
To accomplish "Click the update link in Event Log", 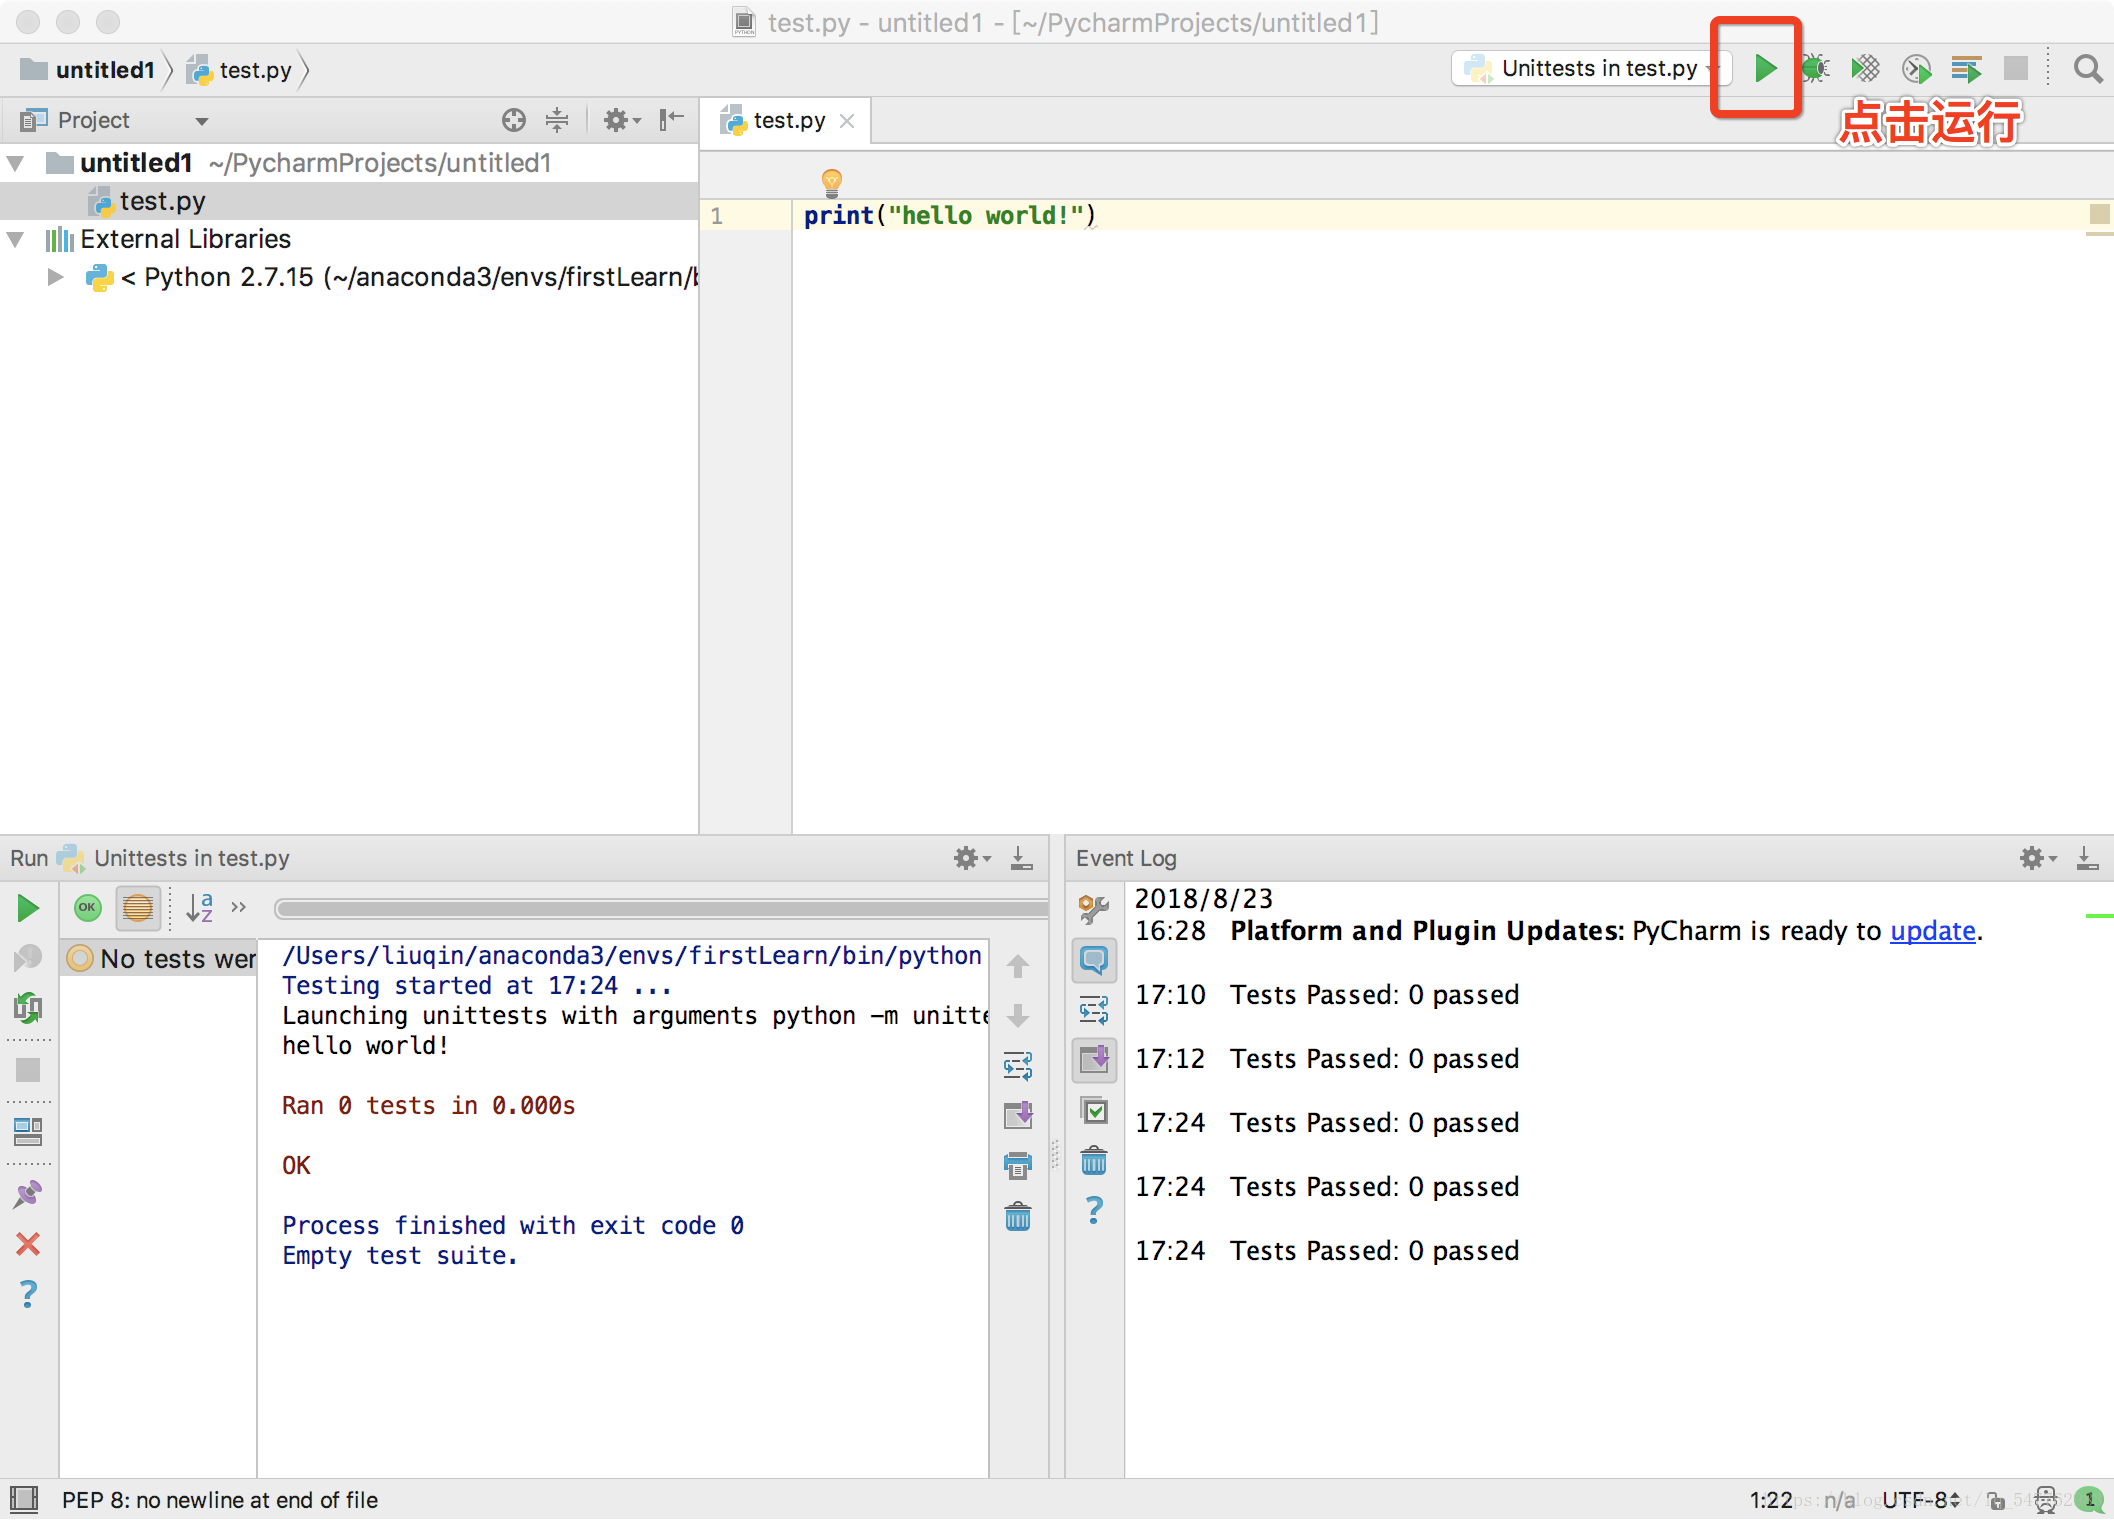I will click(x=1932, y=931).
